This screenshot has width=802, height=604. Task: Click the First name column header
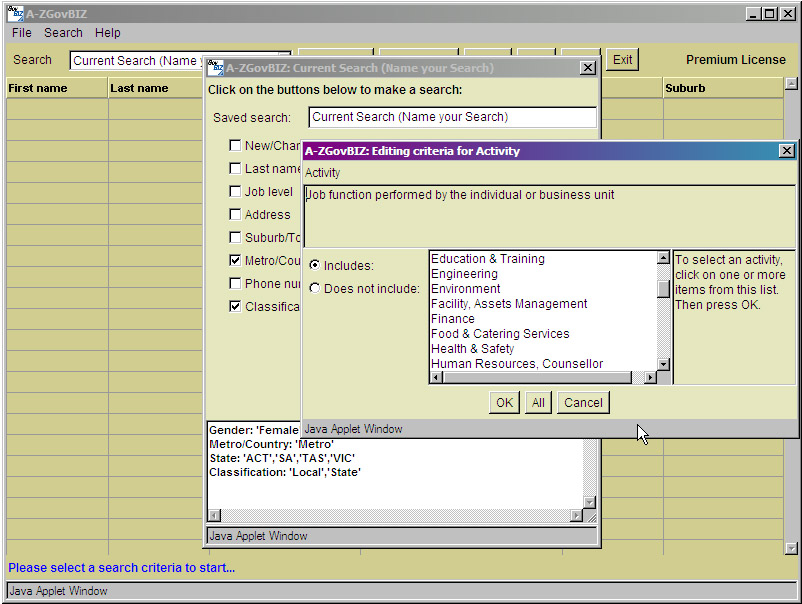(x=57, y=88)
